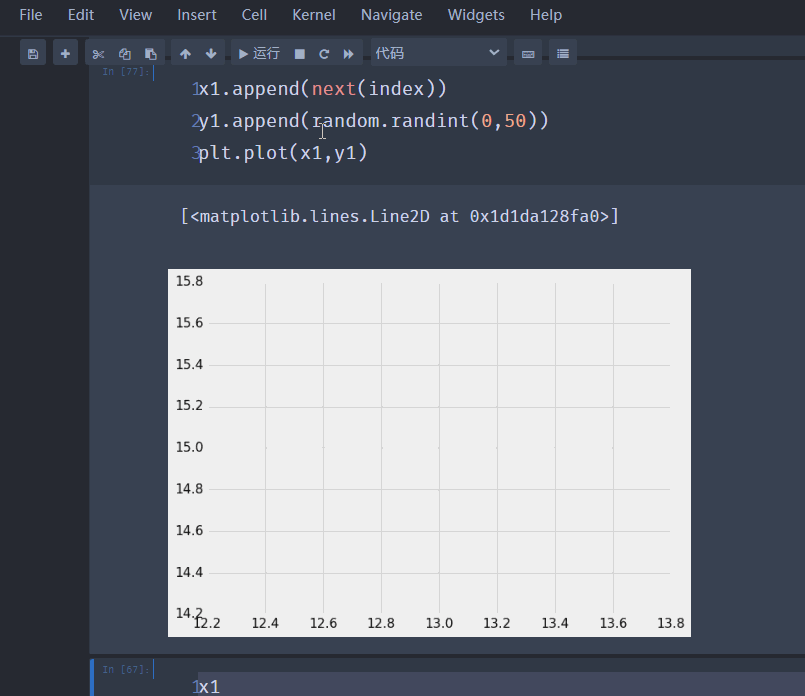Image resolution: width=805 pixels, height=696 pixels.
Task: Open the command palette keyboard icon
Action: coord(528,53)
